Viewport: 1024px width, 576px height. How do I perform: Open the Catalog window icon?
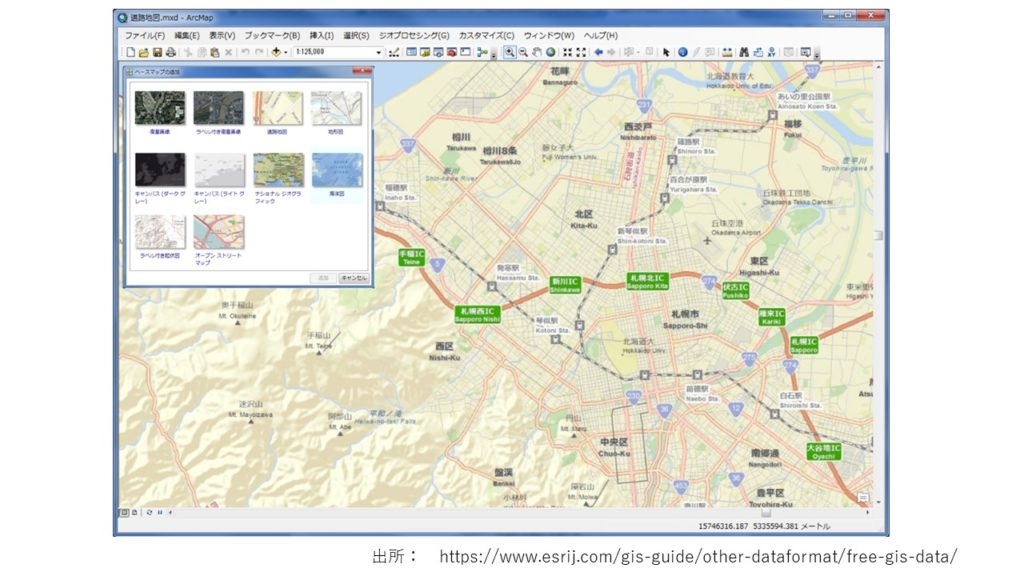tap(424, 52)
